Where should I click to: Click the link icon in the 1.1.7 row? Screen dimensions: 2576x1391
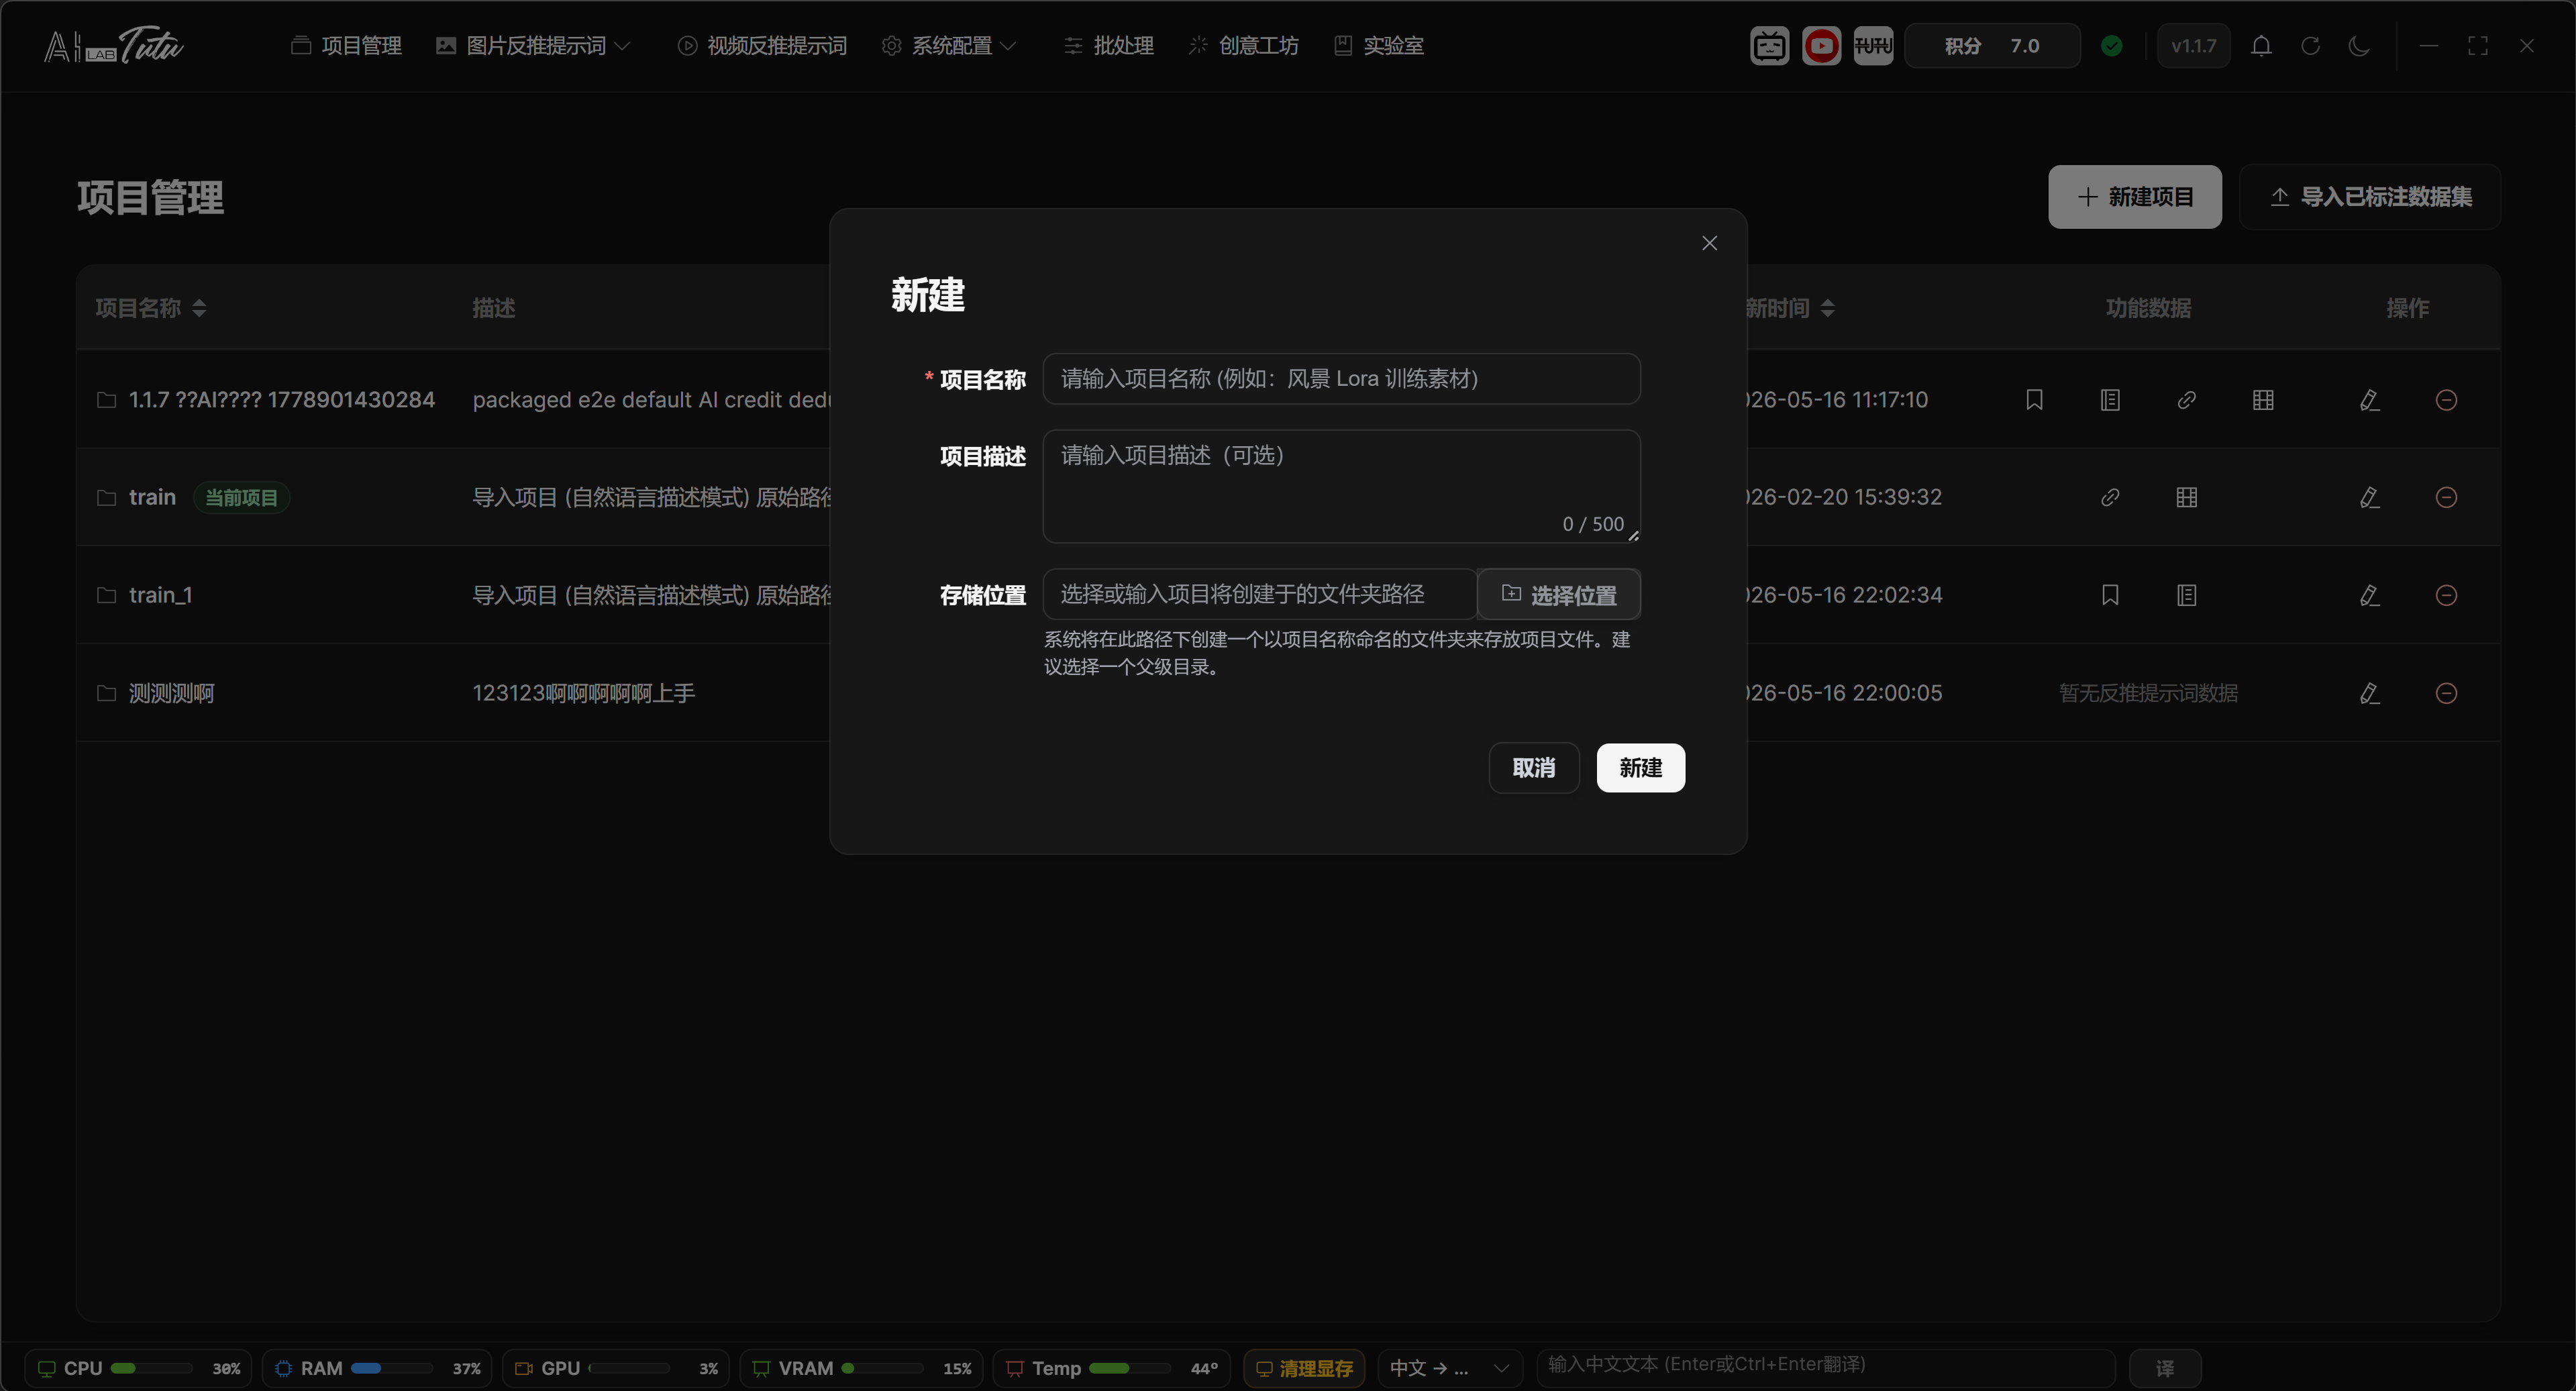pos(2187,400)
